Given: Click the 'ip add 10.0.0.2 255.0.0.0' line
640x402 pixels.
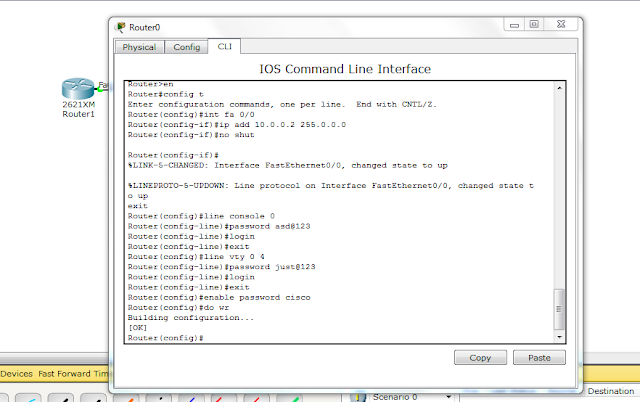Looking at the screenshot, I should [x=237, y=125].
